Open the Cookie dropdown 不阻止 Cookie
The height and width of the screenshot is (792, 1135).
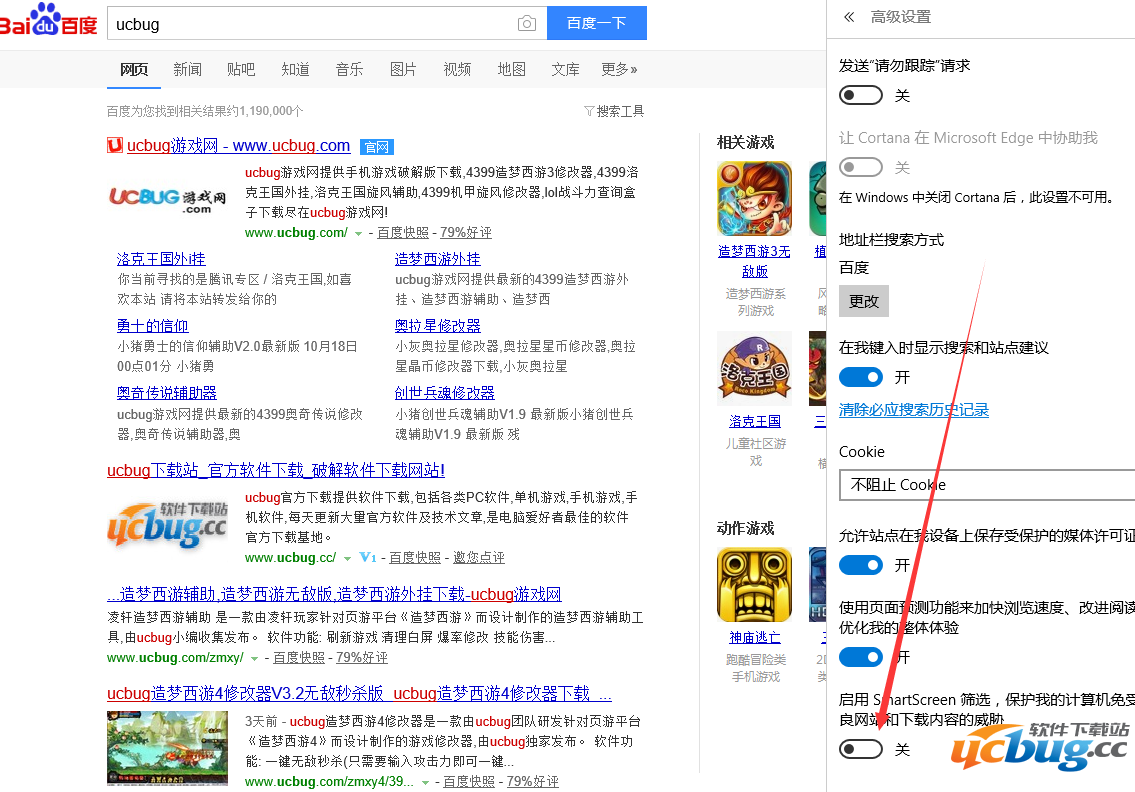coord(987,485)
